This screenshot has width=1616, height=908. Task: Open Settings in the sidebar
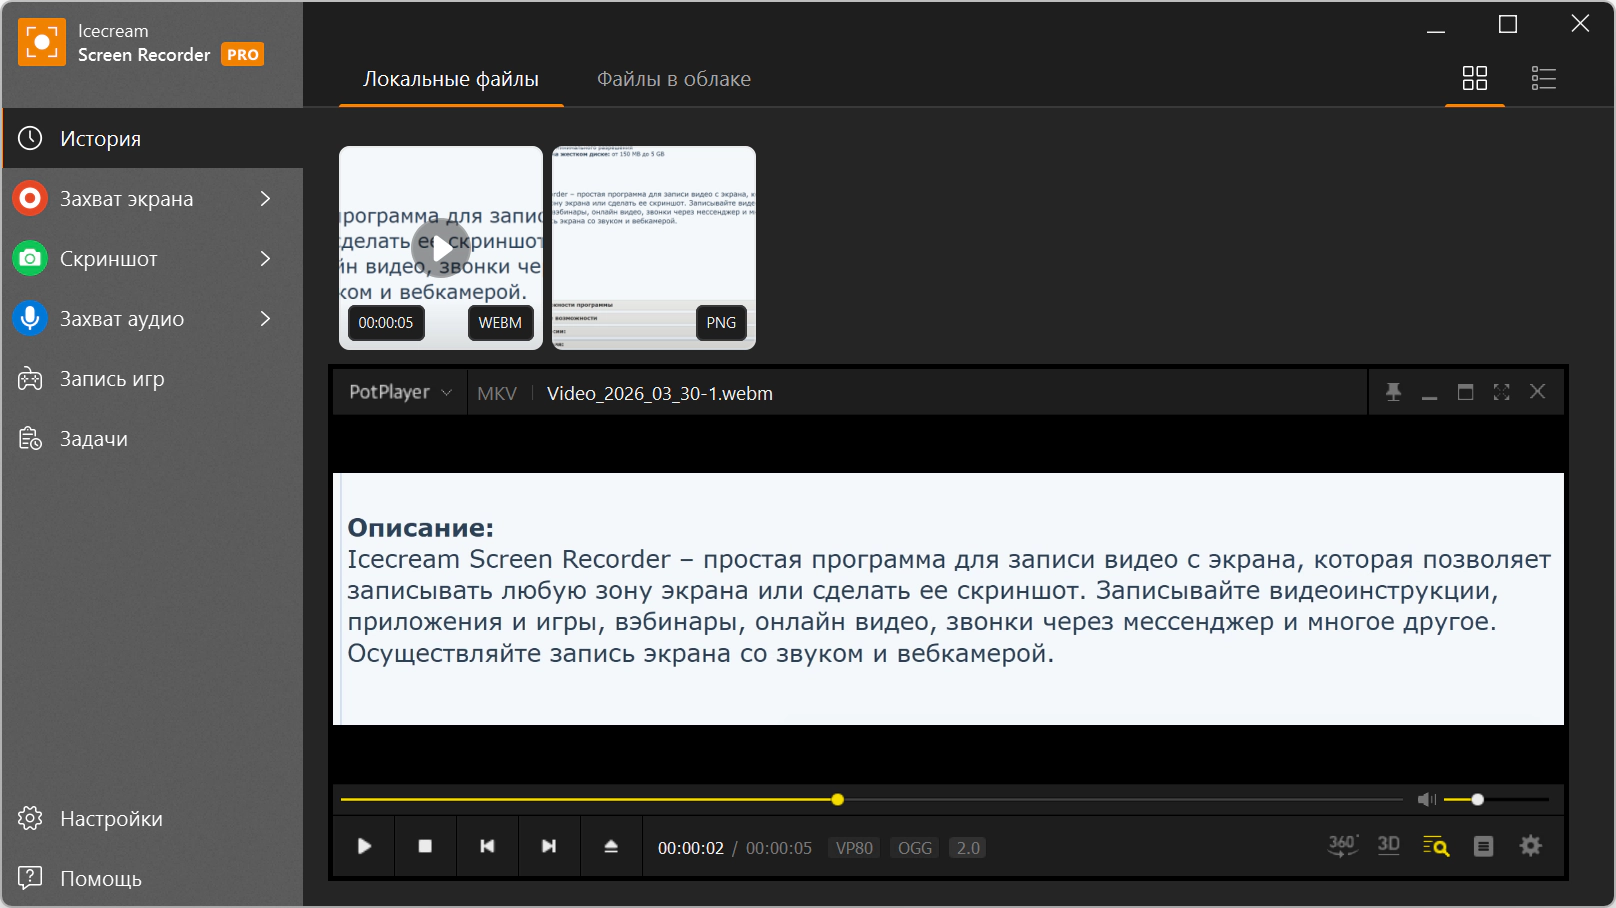153,818
